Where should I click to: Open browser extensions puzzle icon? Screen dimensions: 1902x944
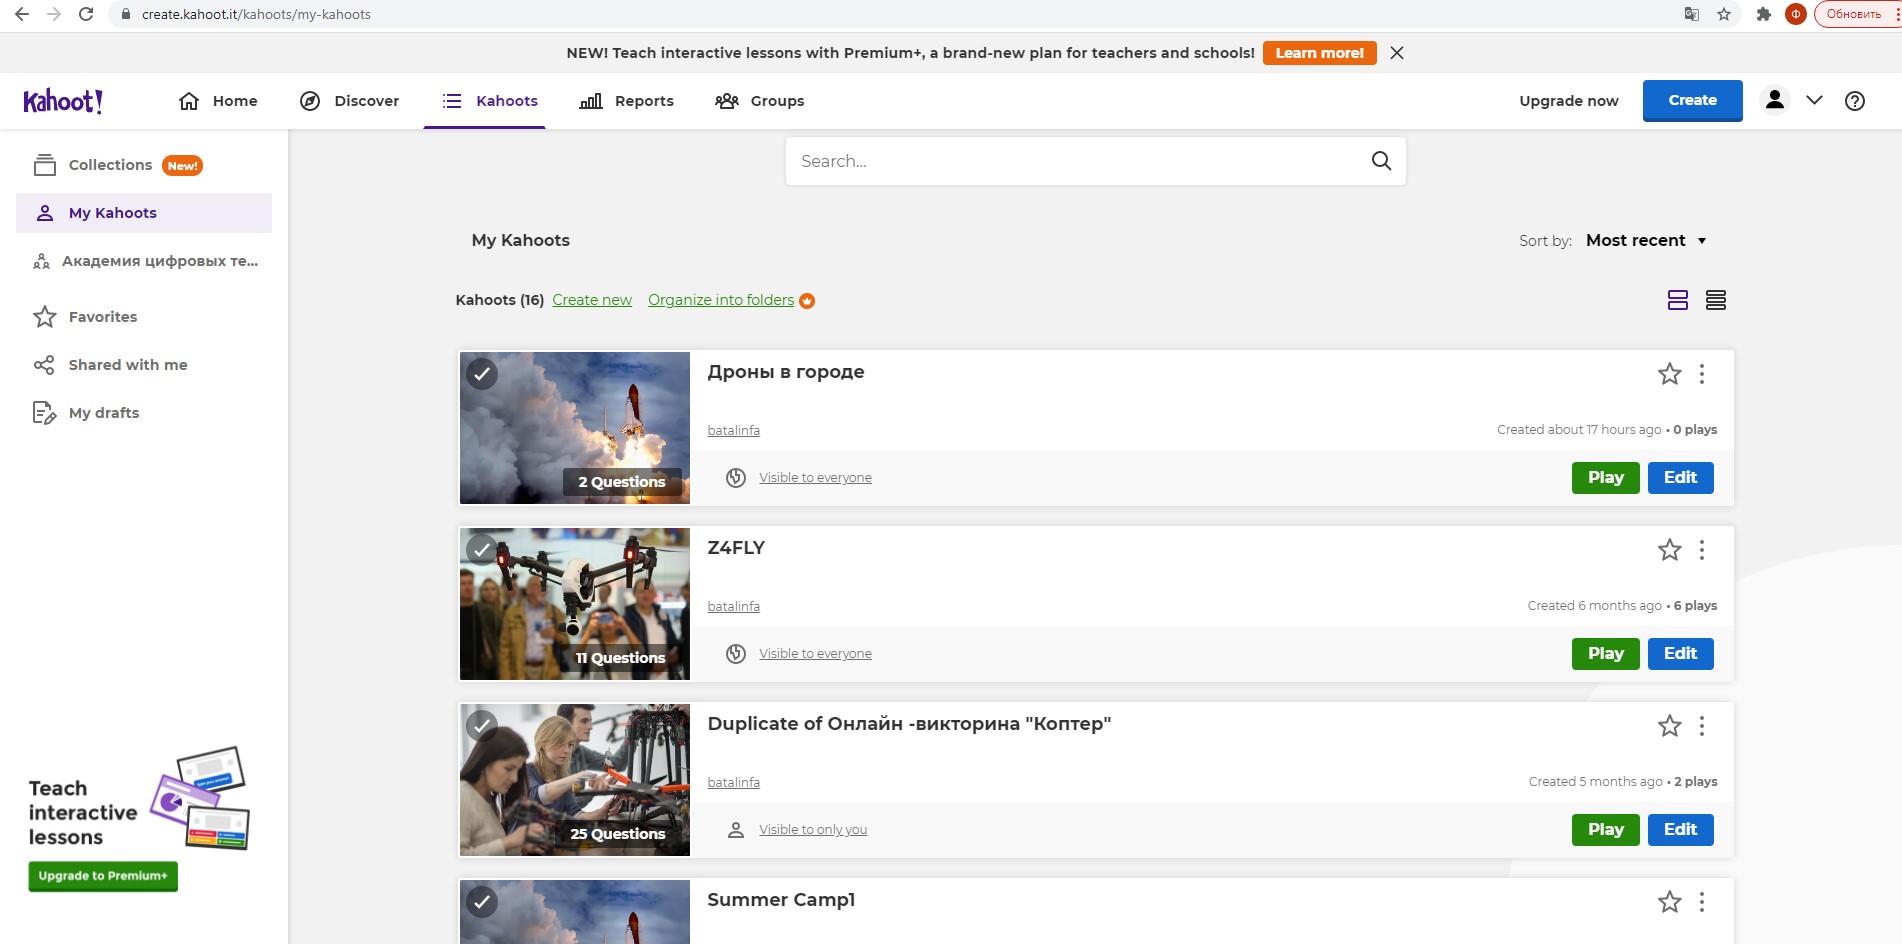1763,14
